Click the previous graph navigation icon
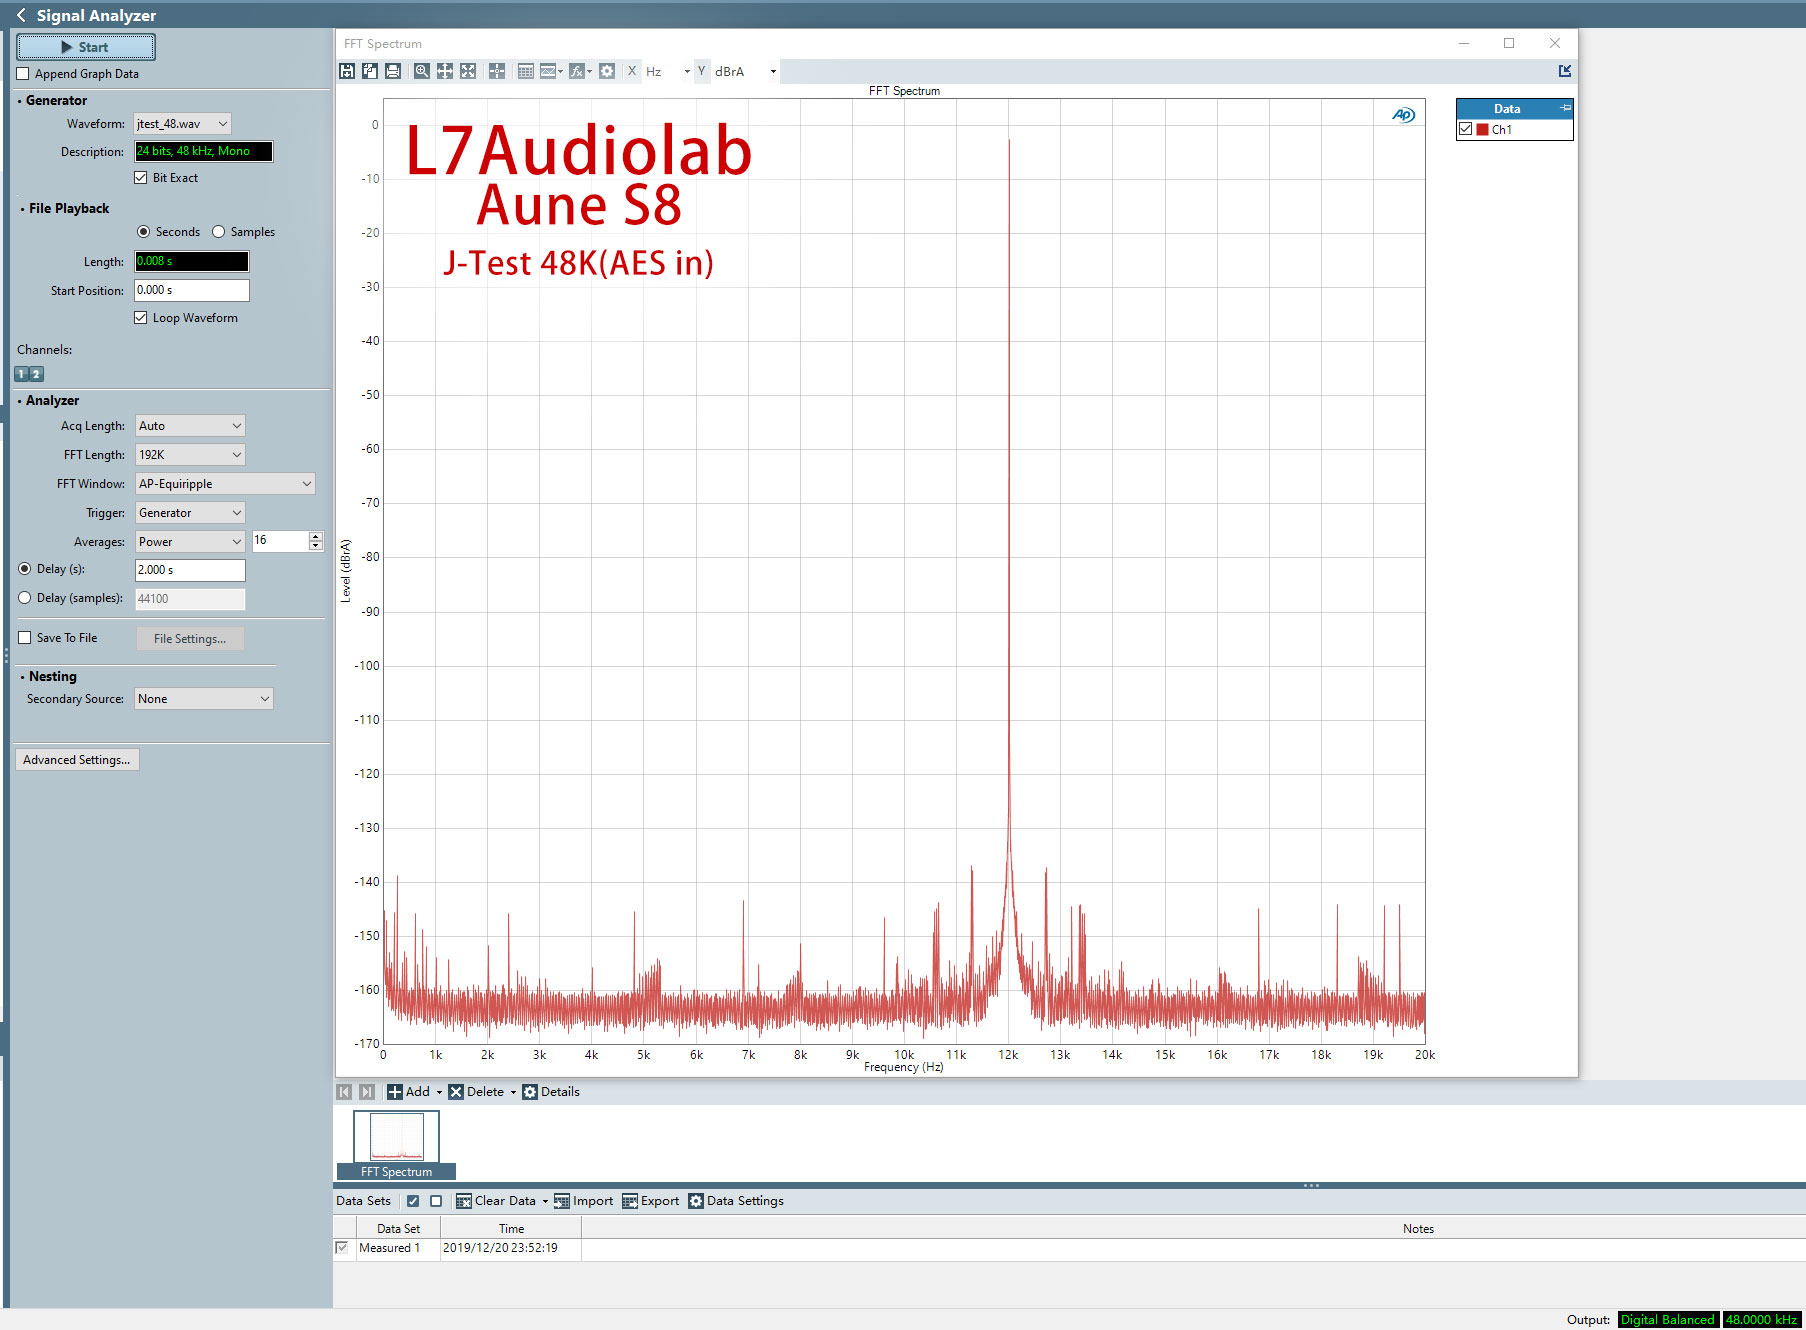Image resolution: width=1806 pixels, height=1330 pixels. pyautogui.click(x=344, y=1092)
